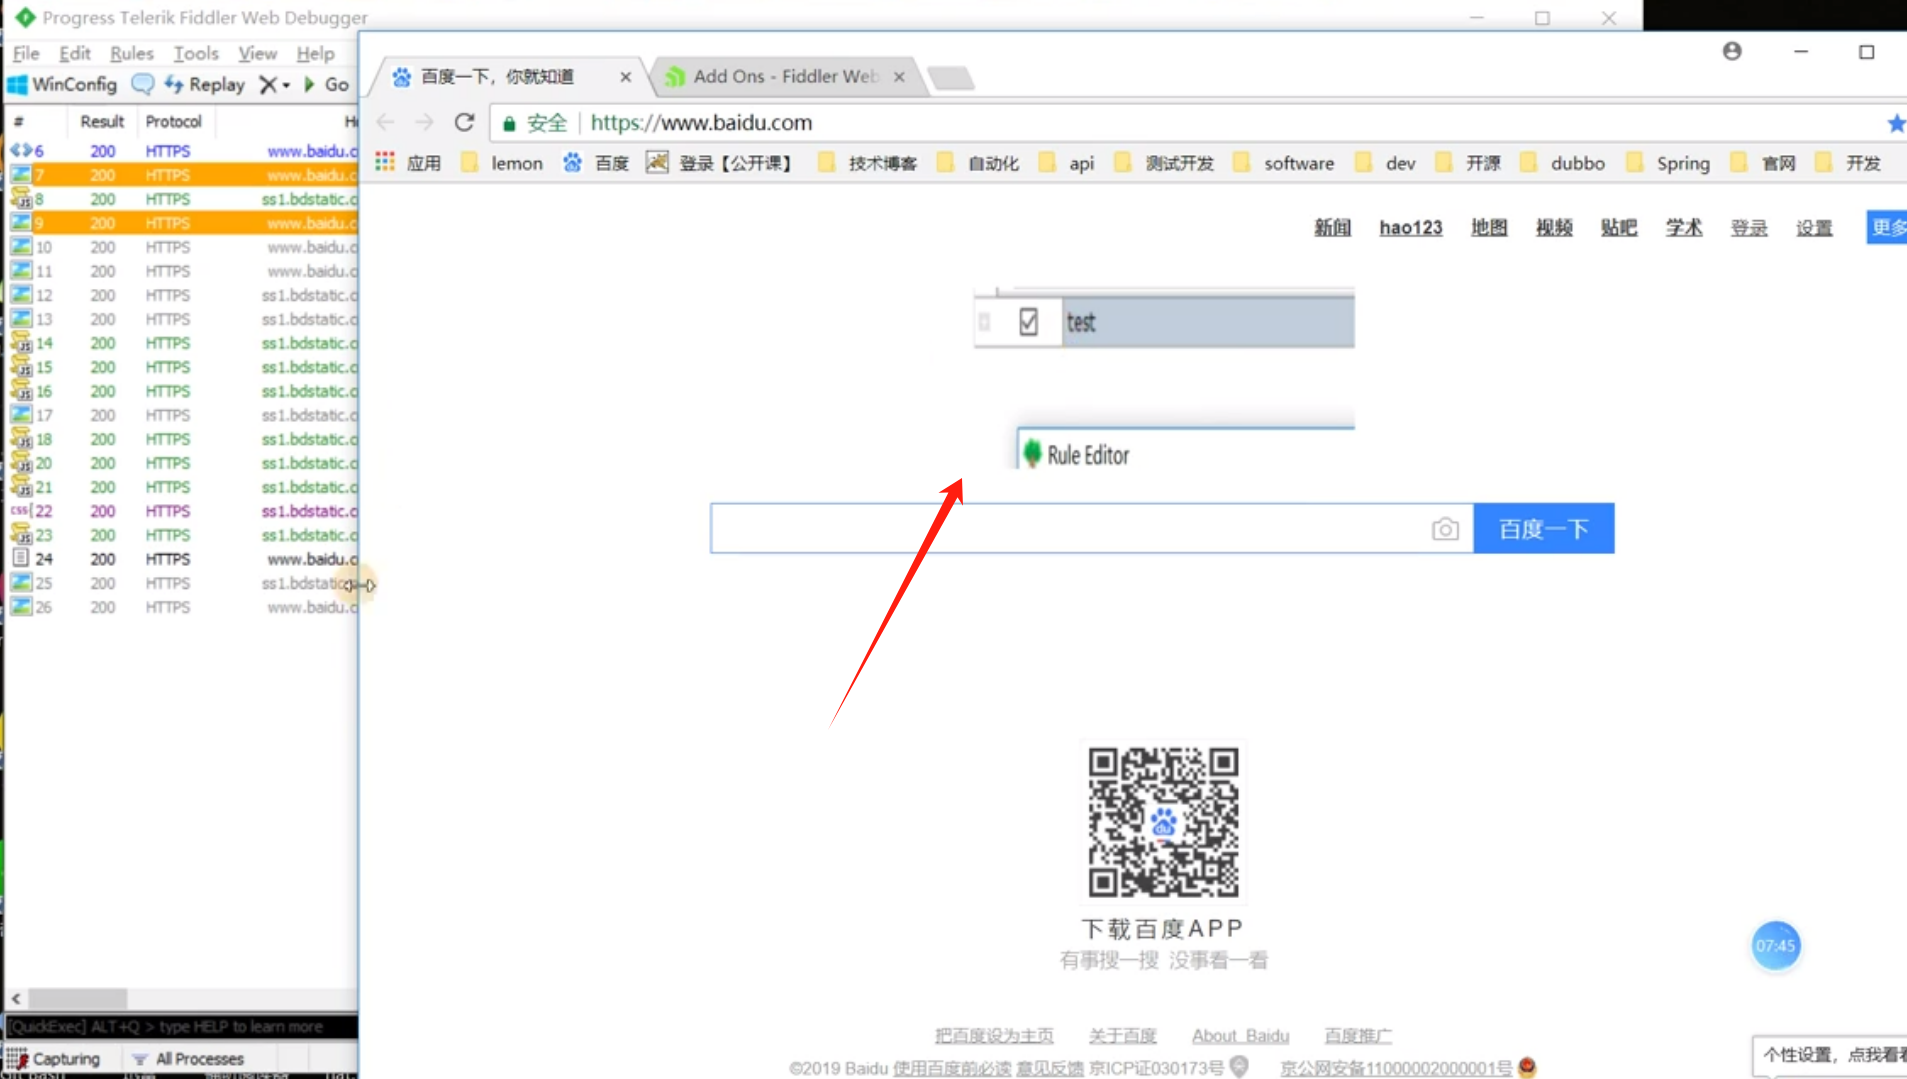Click the 07:45 timer bubble
Screen dimensions: 1907x1079
[x=1776, y=946]
